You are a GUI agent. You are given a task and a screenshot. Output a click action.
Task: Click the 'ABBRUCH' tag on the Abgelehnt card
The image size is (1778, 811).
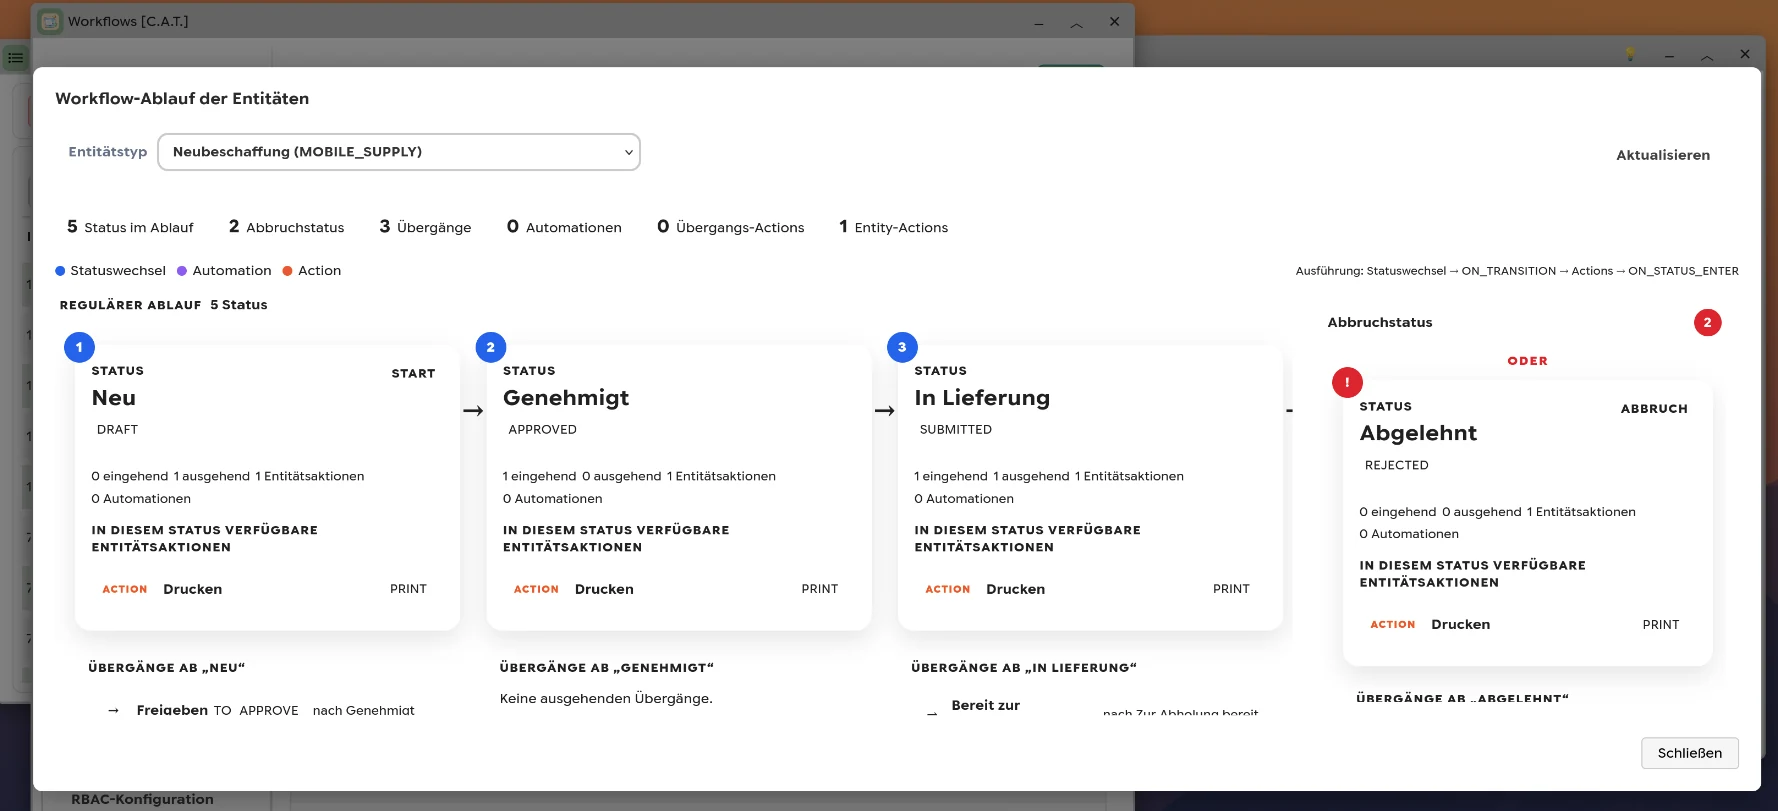(1654, 409)
